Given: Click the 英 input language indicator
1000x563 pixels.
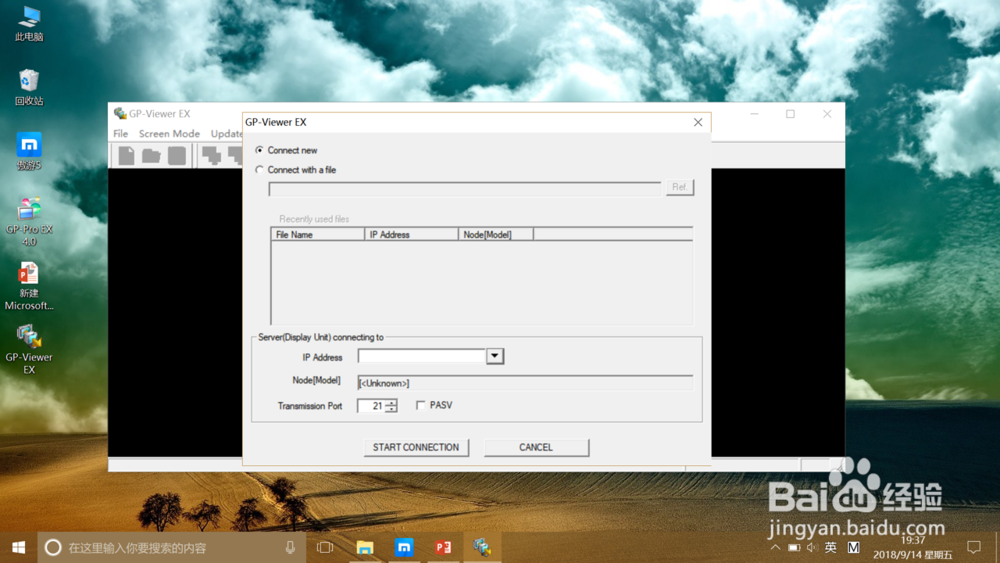Looking at the screenshot, I should 830,547.
